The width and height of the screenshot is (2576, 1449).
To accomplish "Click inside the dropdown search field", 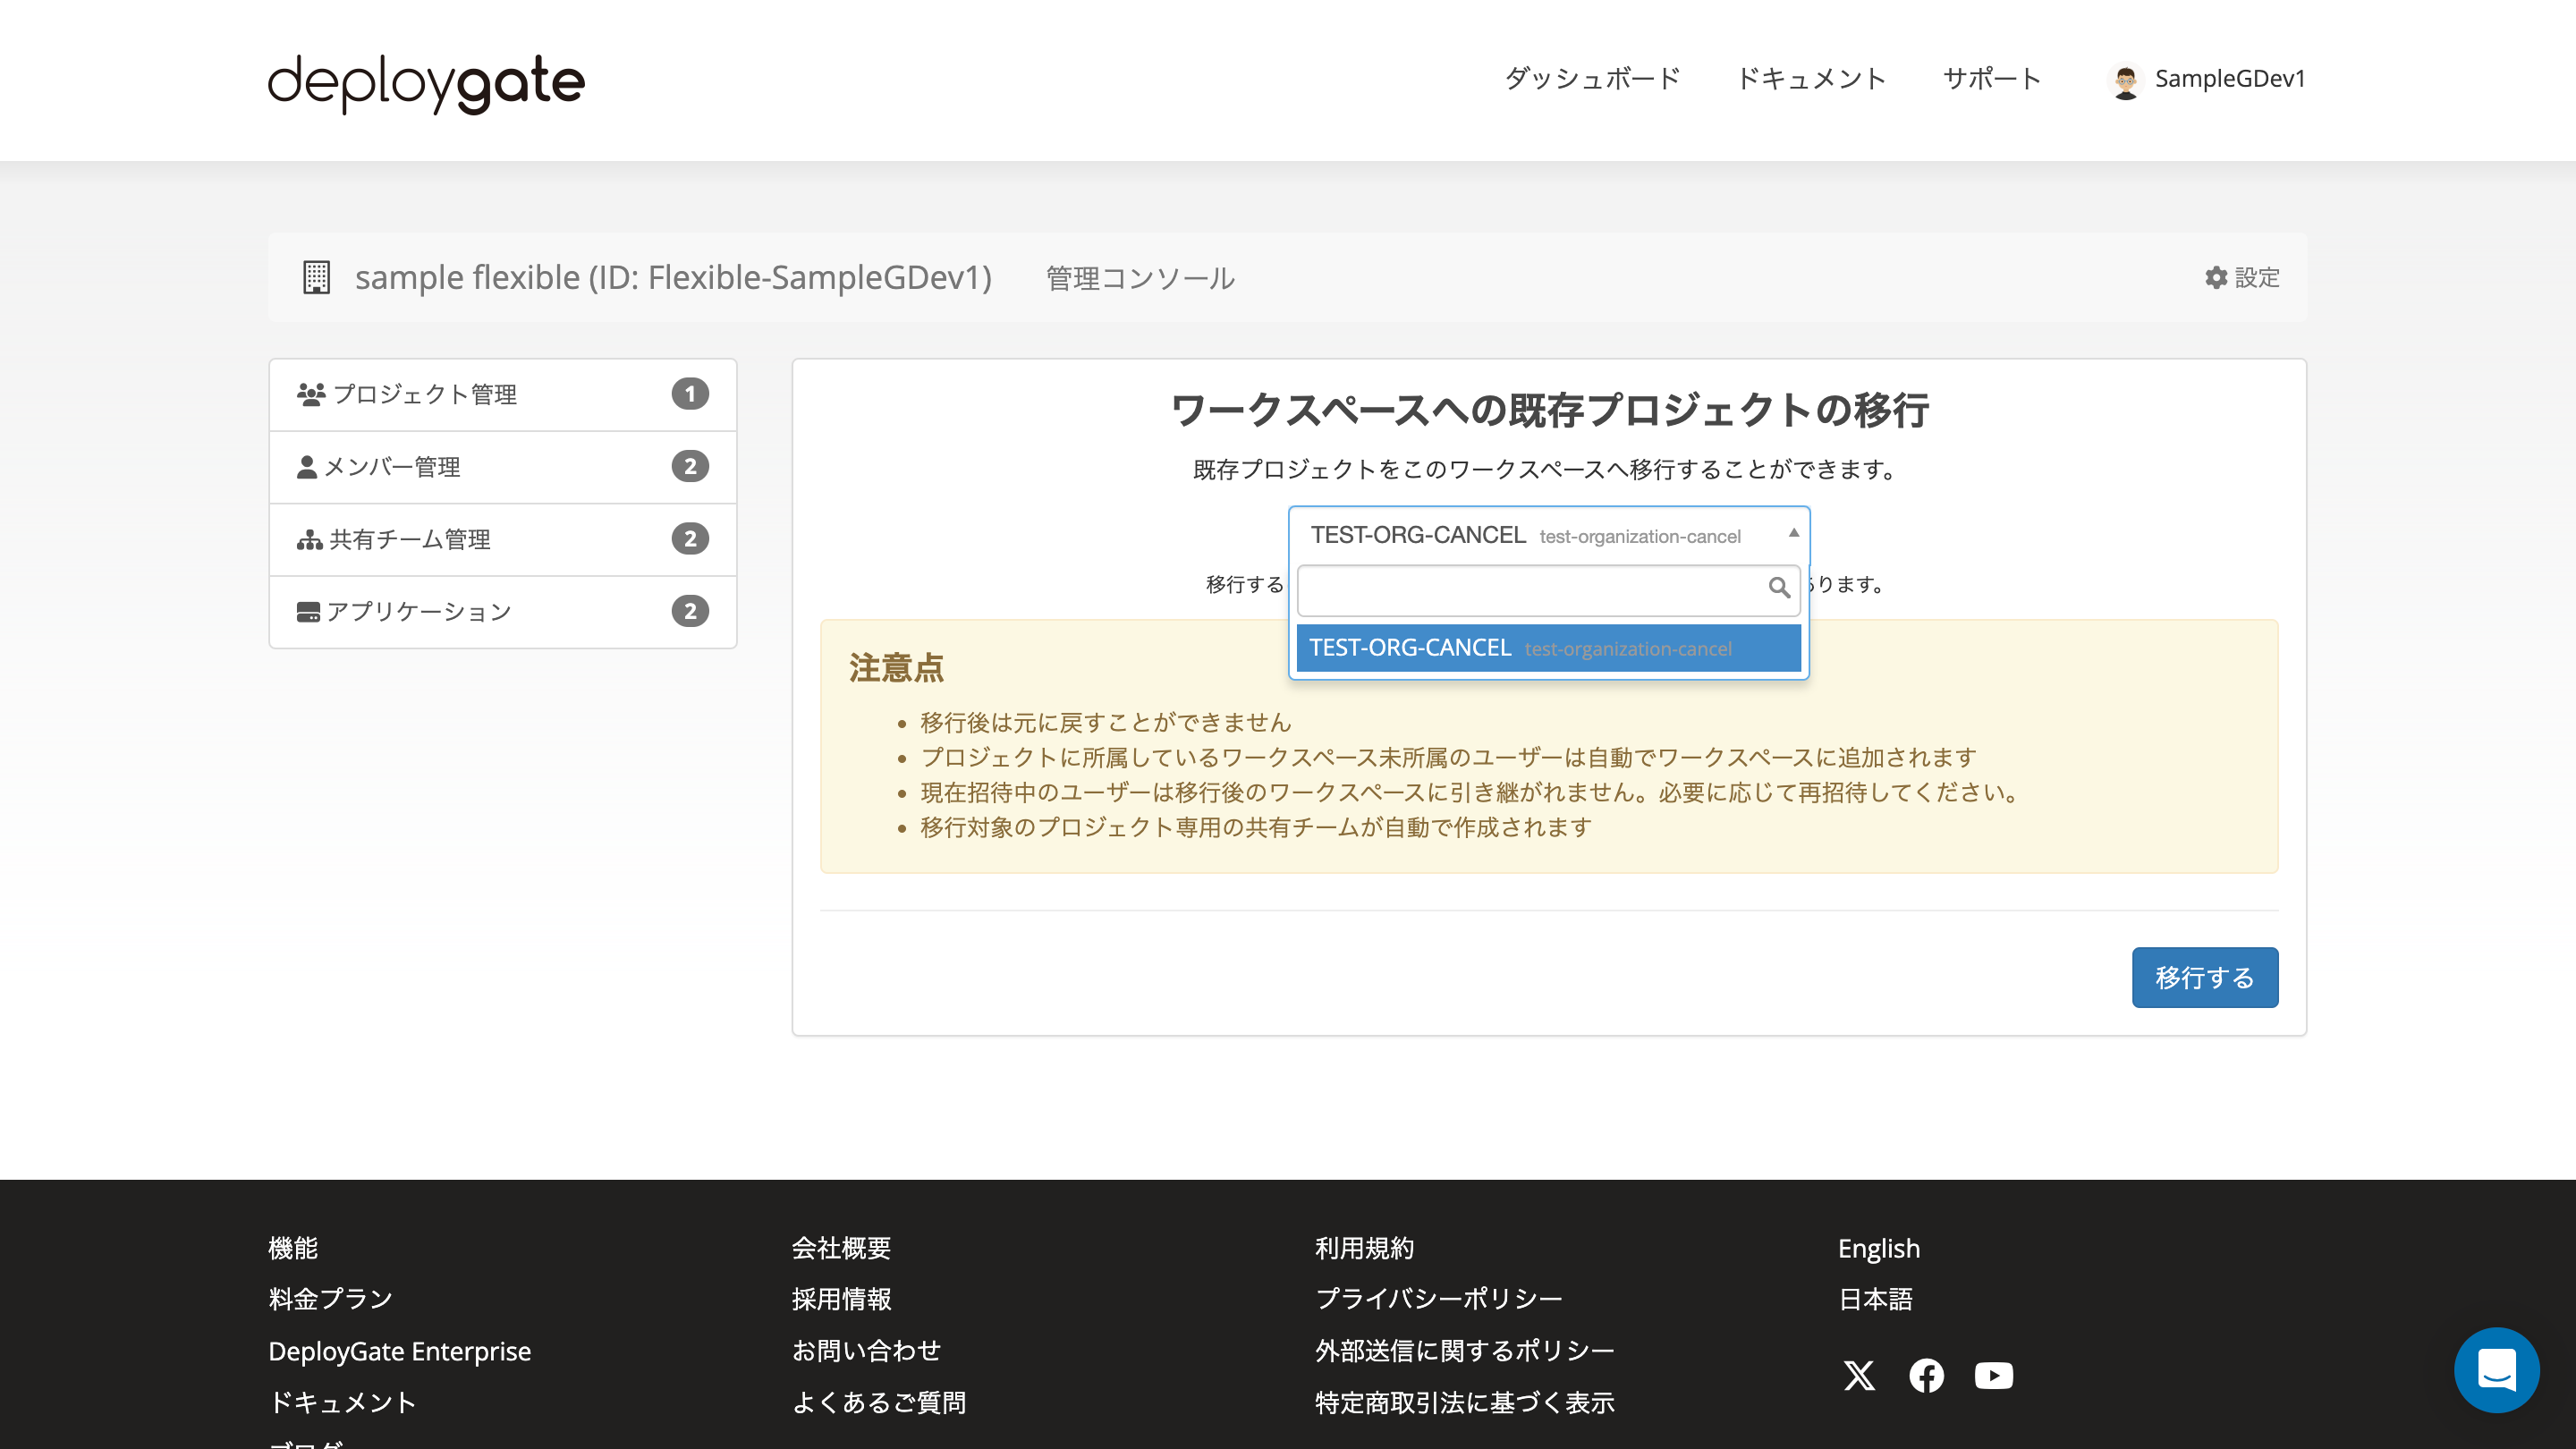I will (1520, 589).
